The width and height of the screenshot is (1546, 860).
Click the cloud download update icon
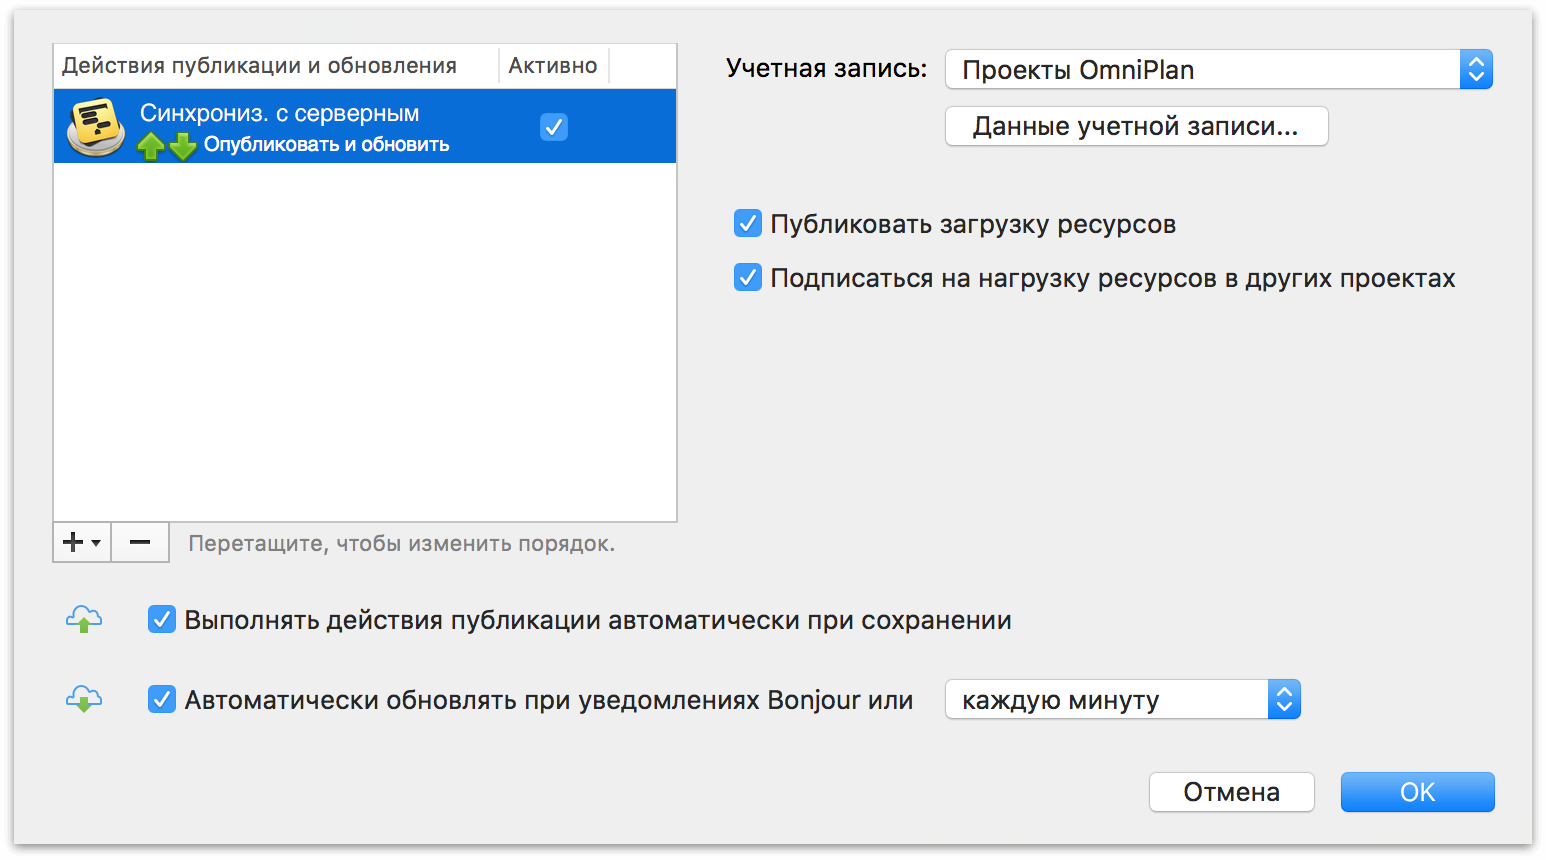[x=84, y=699]
